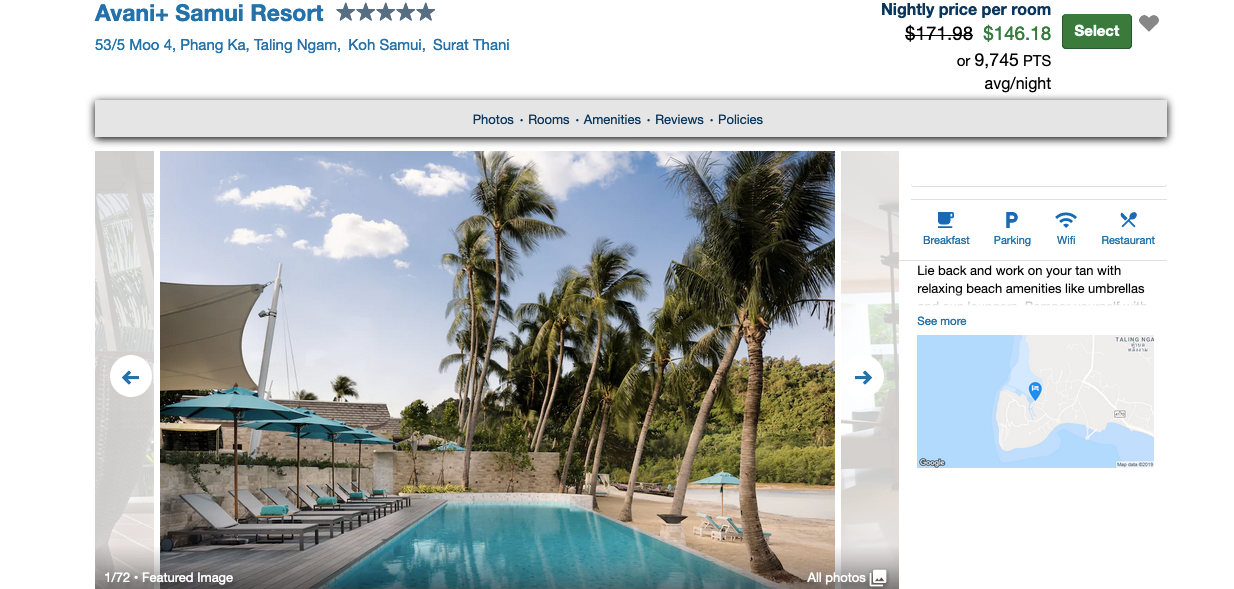This screenshot has height=589, width=1234.
Task: Advance to next photo with right arrow
Action: point(863,377)
